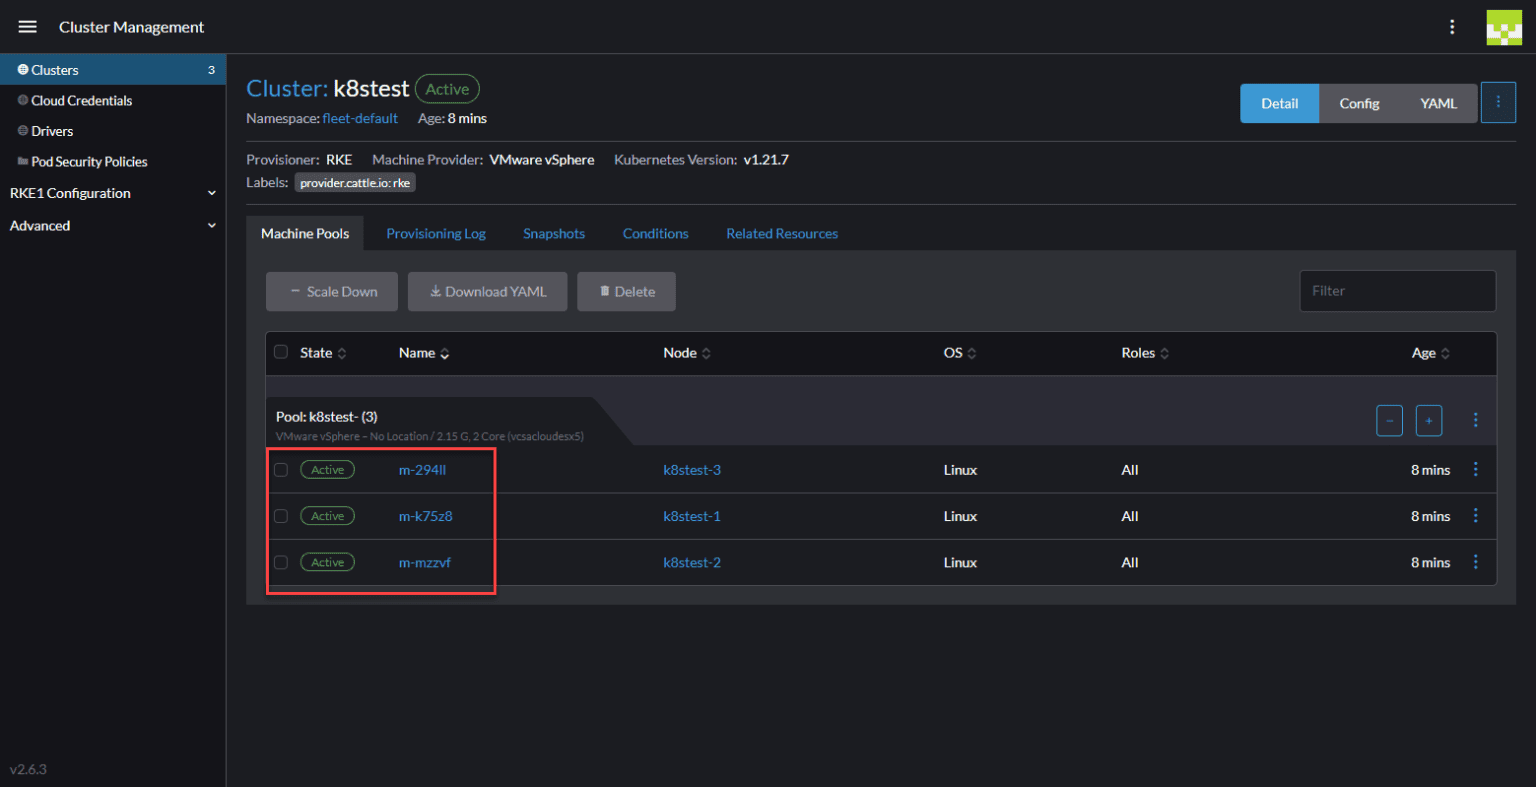Click the Clusters icon in the sidebar
Image resolution: width=1536 pixels, height=787 pixels.
coord(22,70)
